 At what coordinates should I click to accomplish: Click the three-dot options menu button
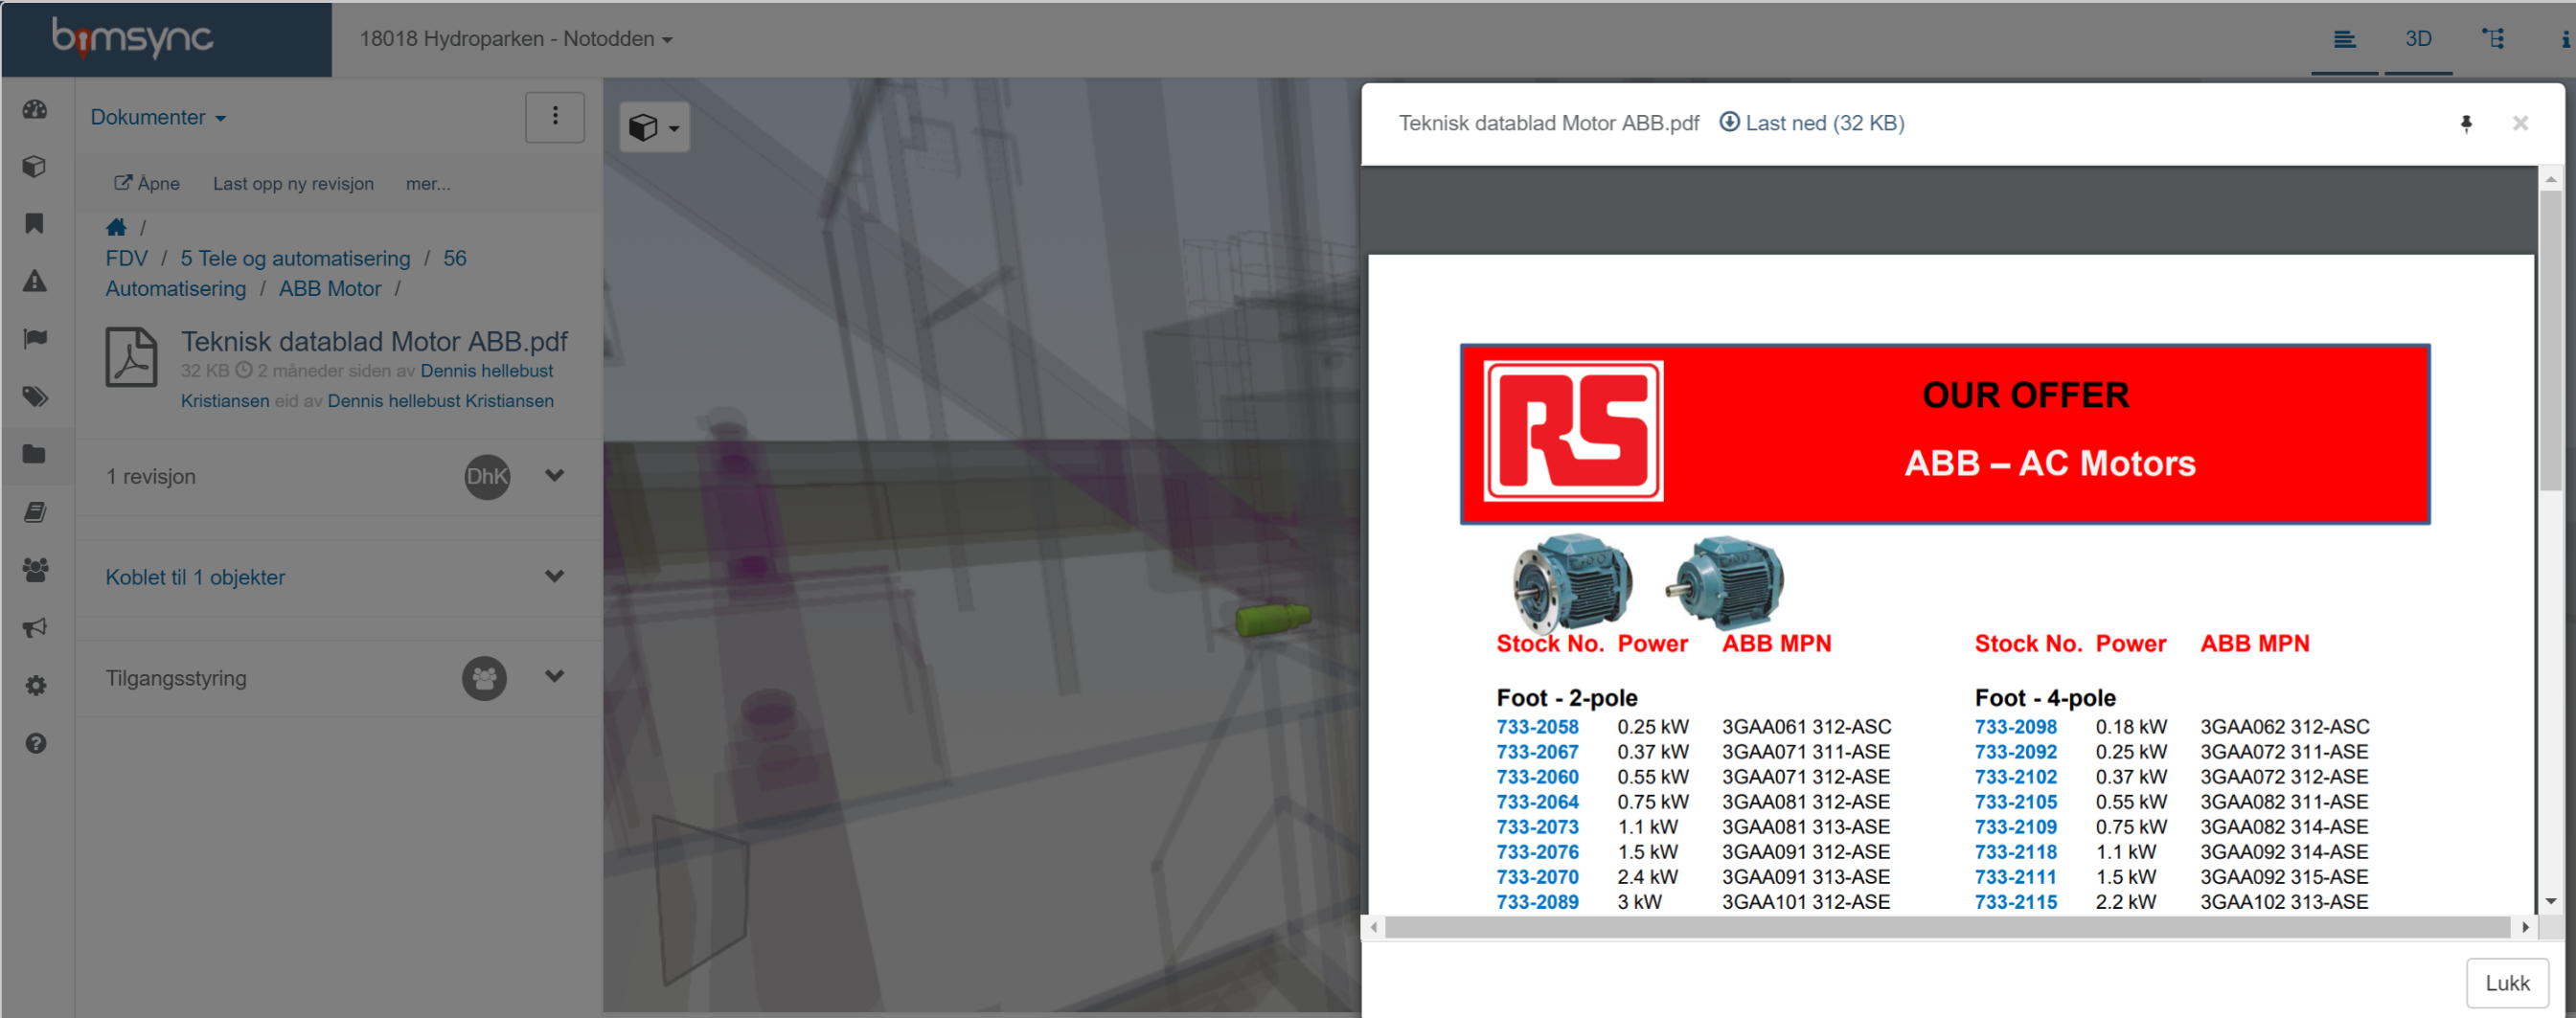[x=555, y=117]
